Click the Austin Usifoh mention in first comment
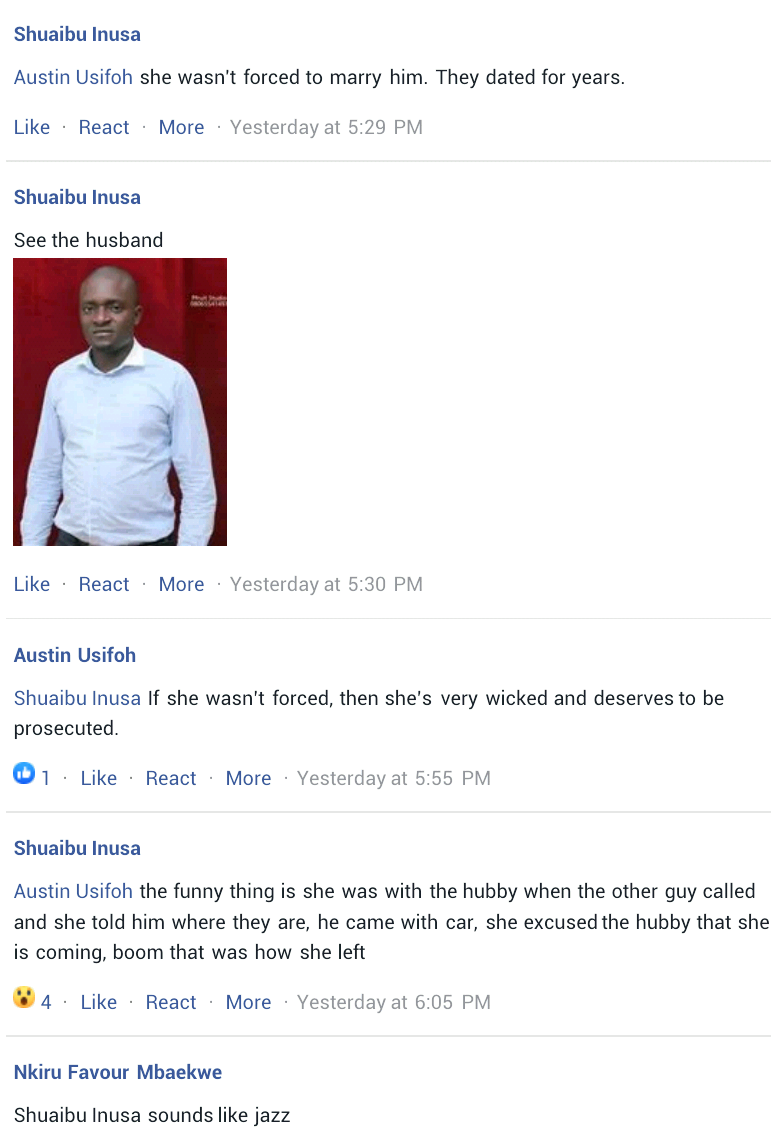The width and height of the screenshot is (771, 1136). click(73, 77)
